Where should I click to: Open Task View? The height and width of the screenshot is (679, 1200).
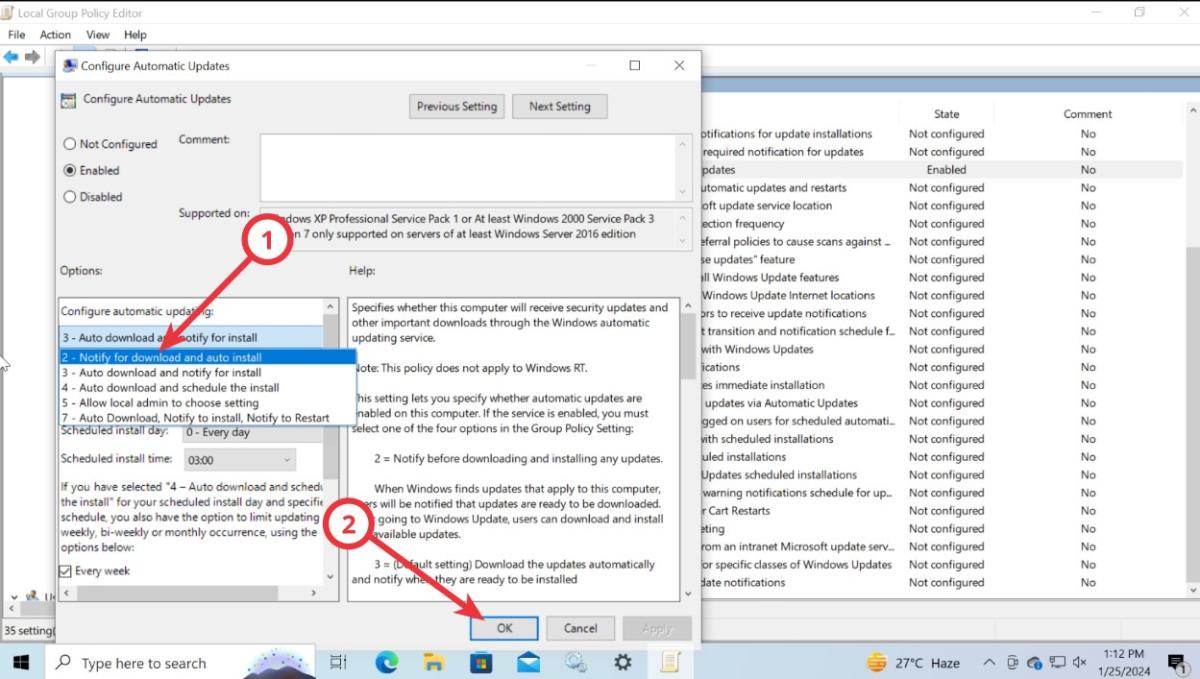click(x=338, y=662)
